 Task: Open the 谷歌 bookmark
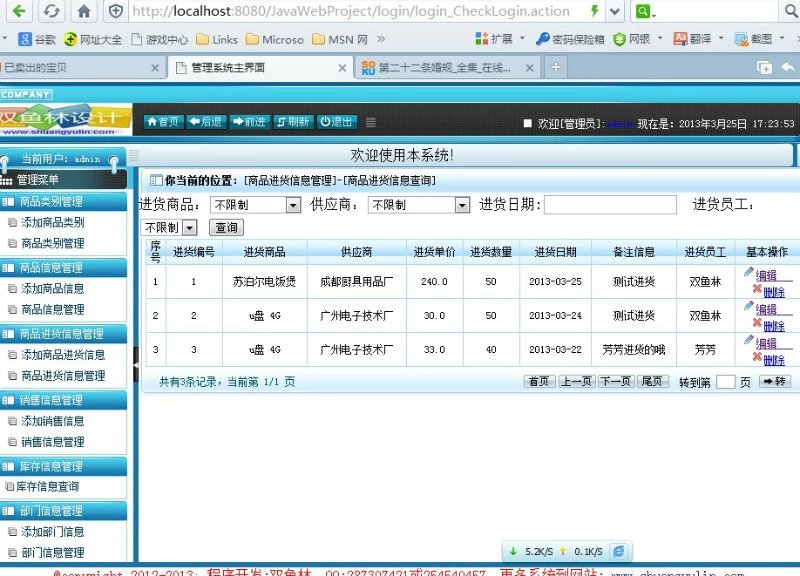(37, 39)
